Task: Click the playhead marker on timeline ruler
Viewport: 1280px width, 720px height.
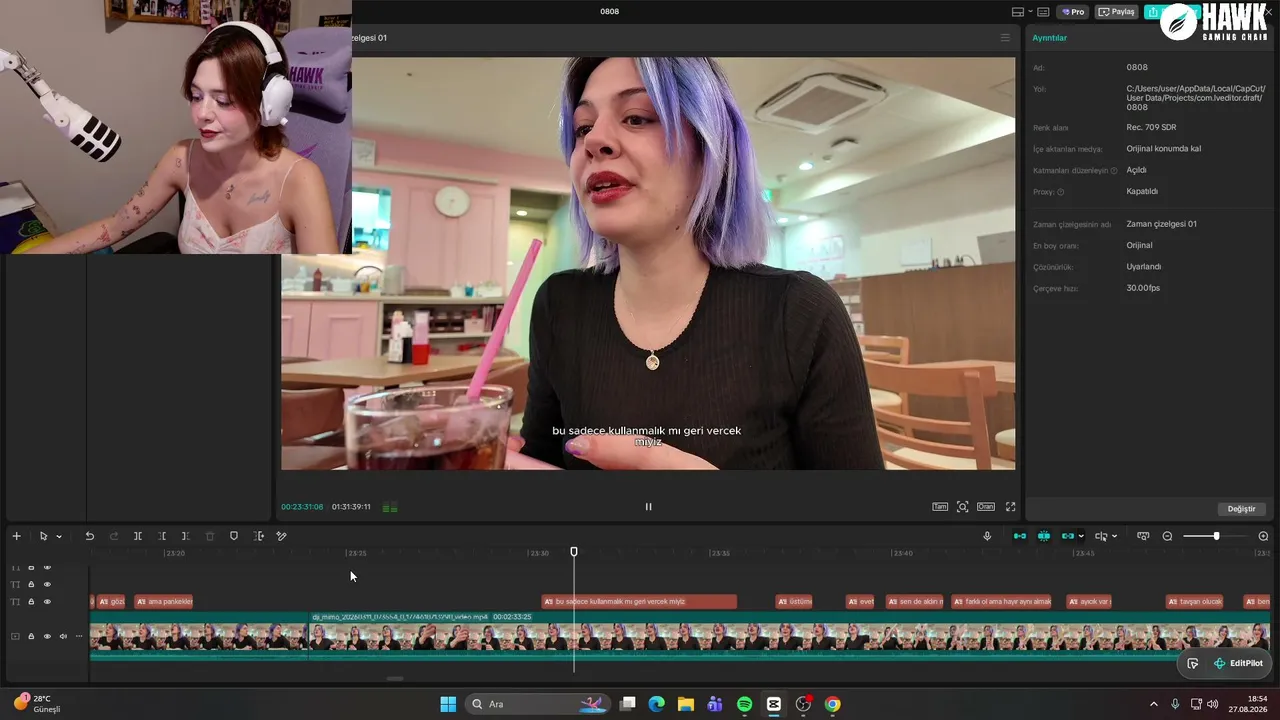Action: click(574, 552)
